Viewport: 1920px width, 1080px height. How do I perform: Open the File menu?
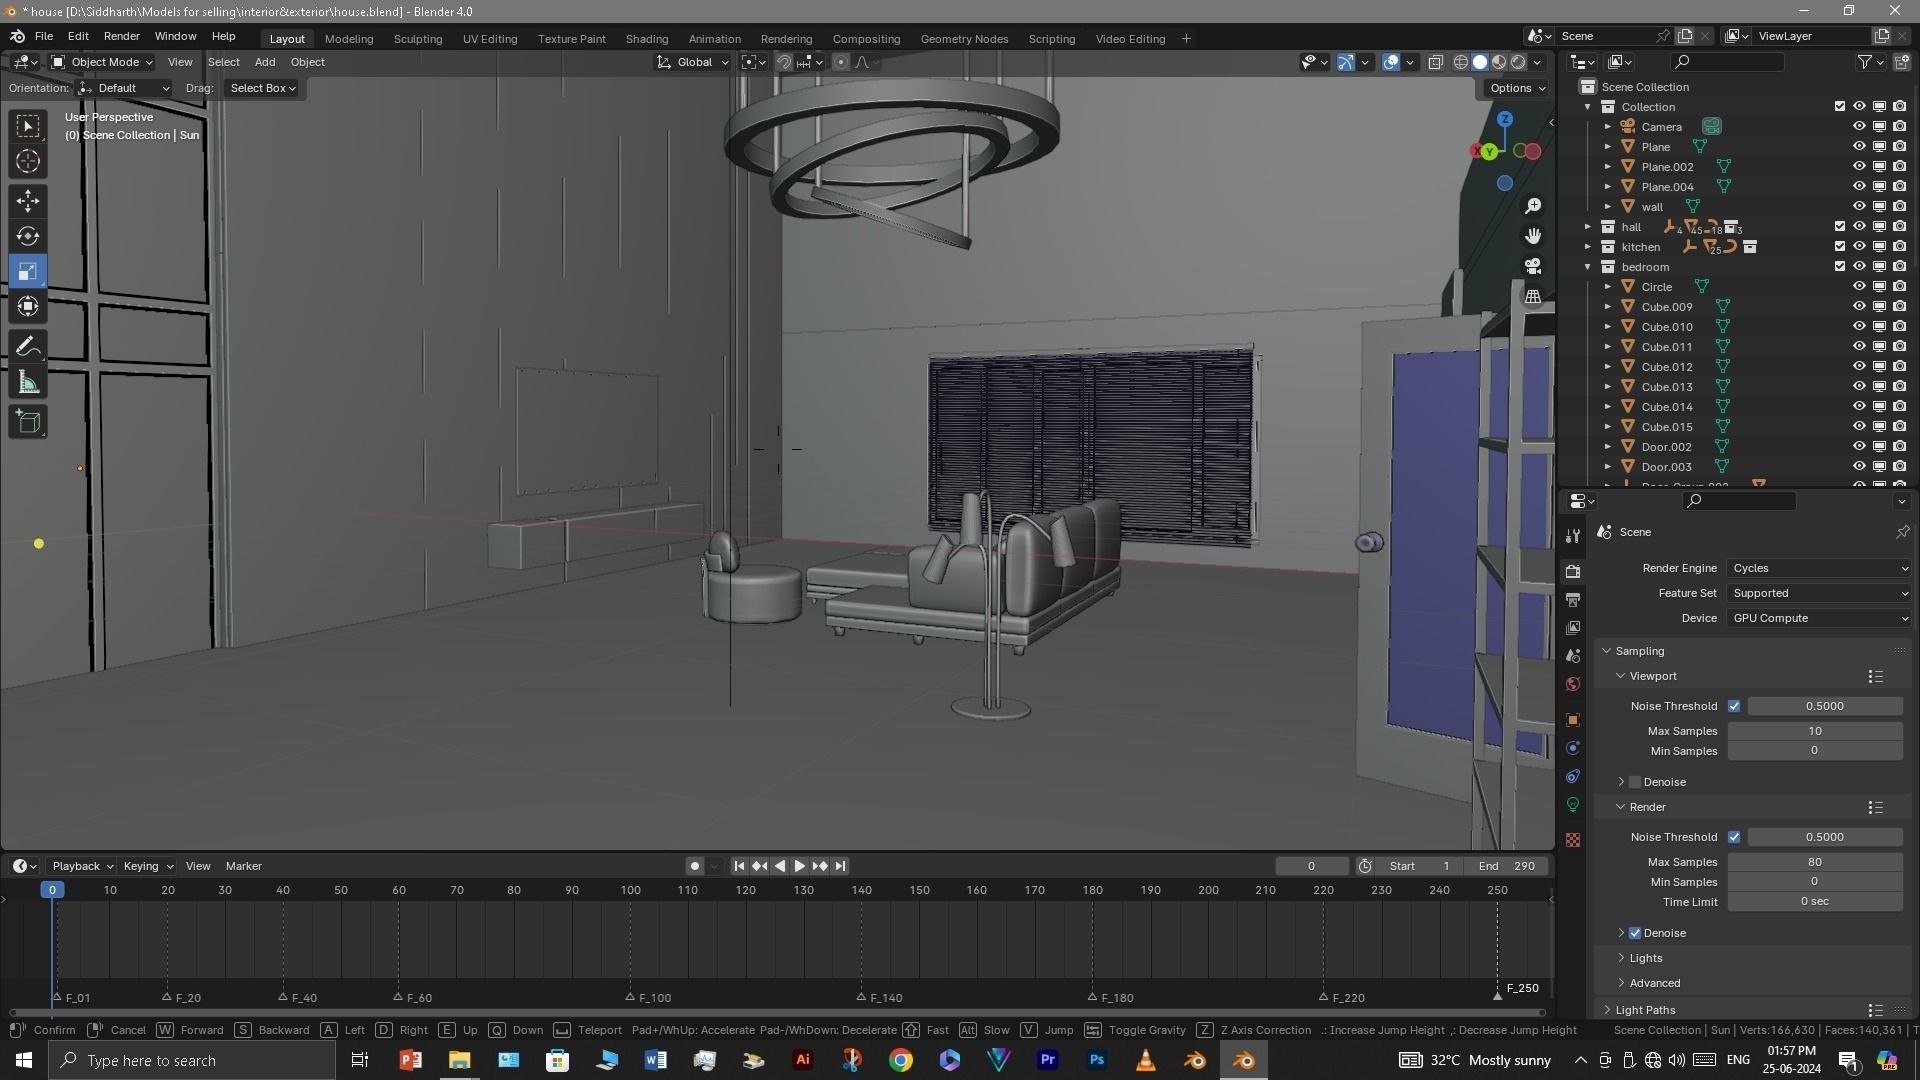(x=44, y=36)
